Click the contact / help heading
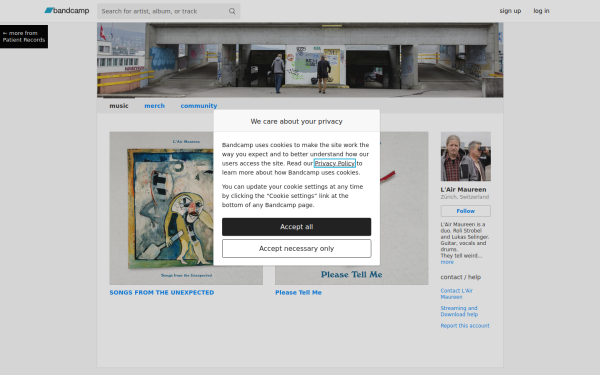The image size is (600, 375). click(x=461, y=277)
